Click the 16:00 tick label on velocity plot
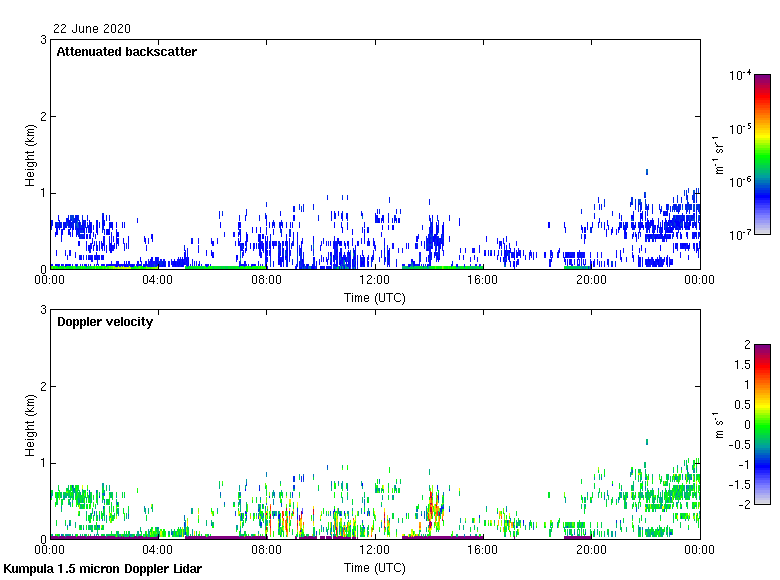 click(x=483, y=550)
